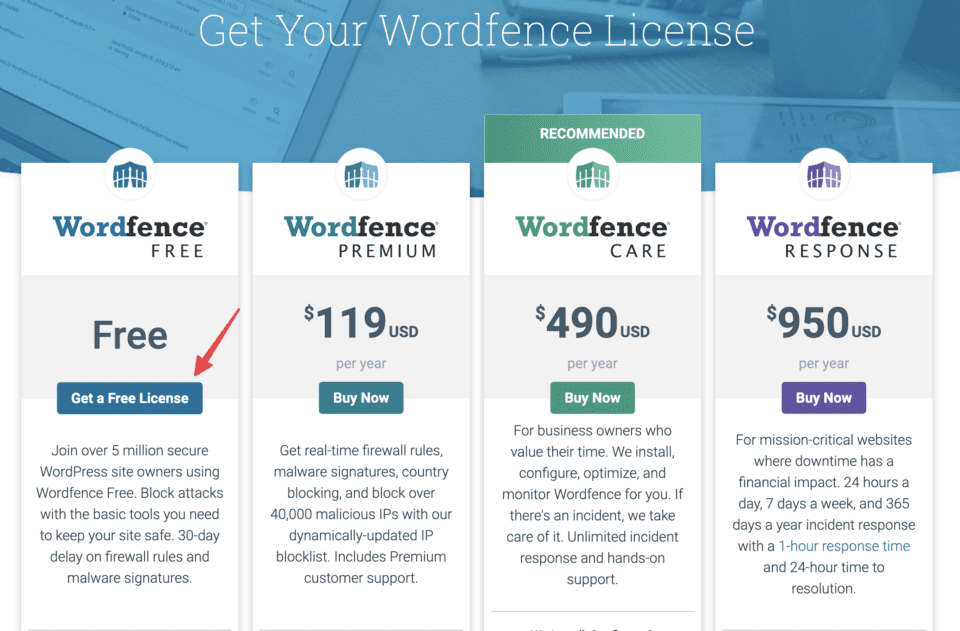Image resolution: width=960 pixels, height=631 pixels.
Task: Click the green RECOMMENDED banner
Action: [592, 134]
